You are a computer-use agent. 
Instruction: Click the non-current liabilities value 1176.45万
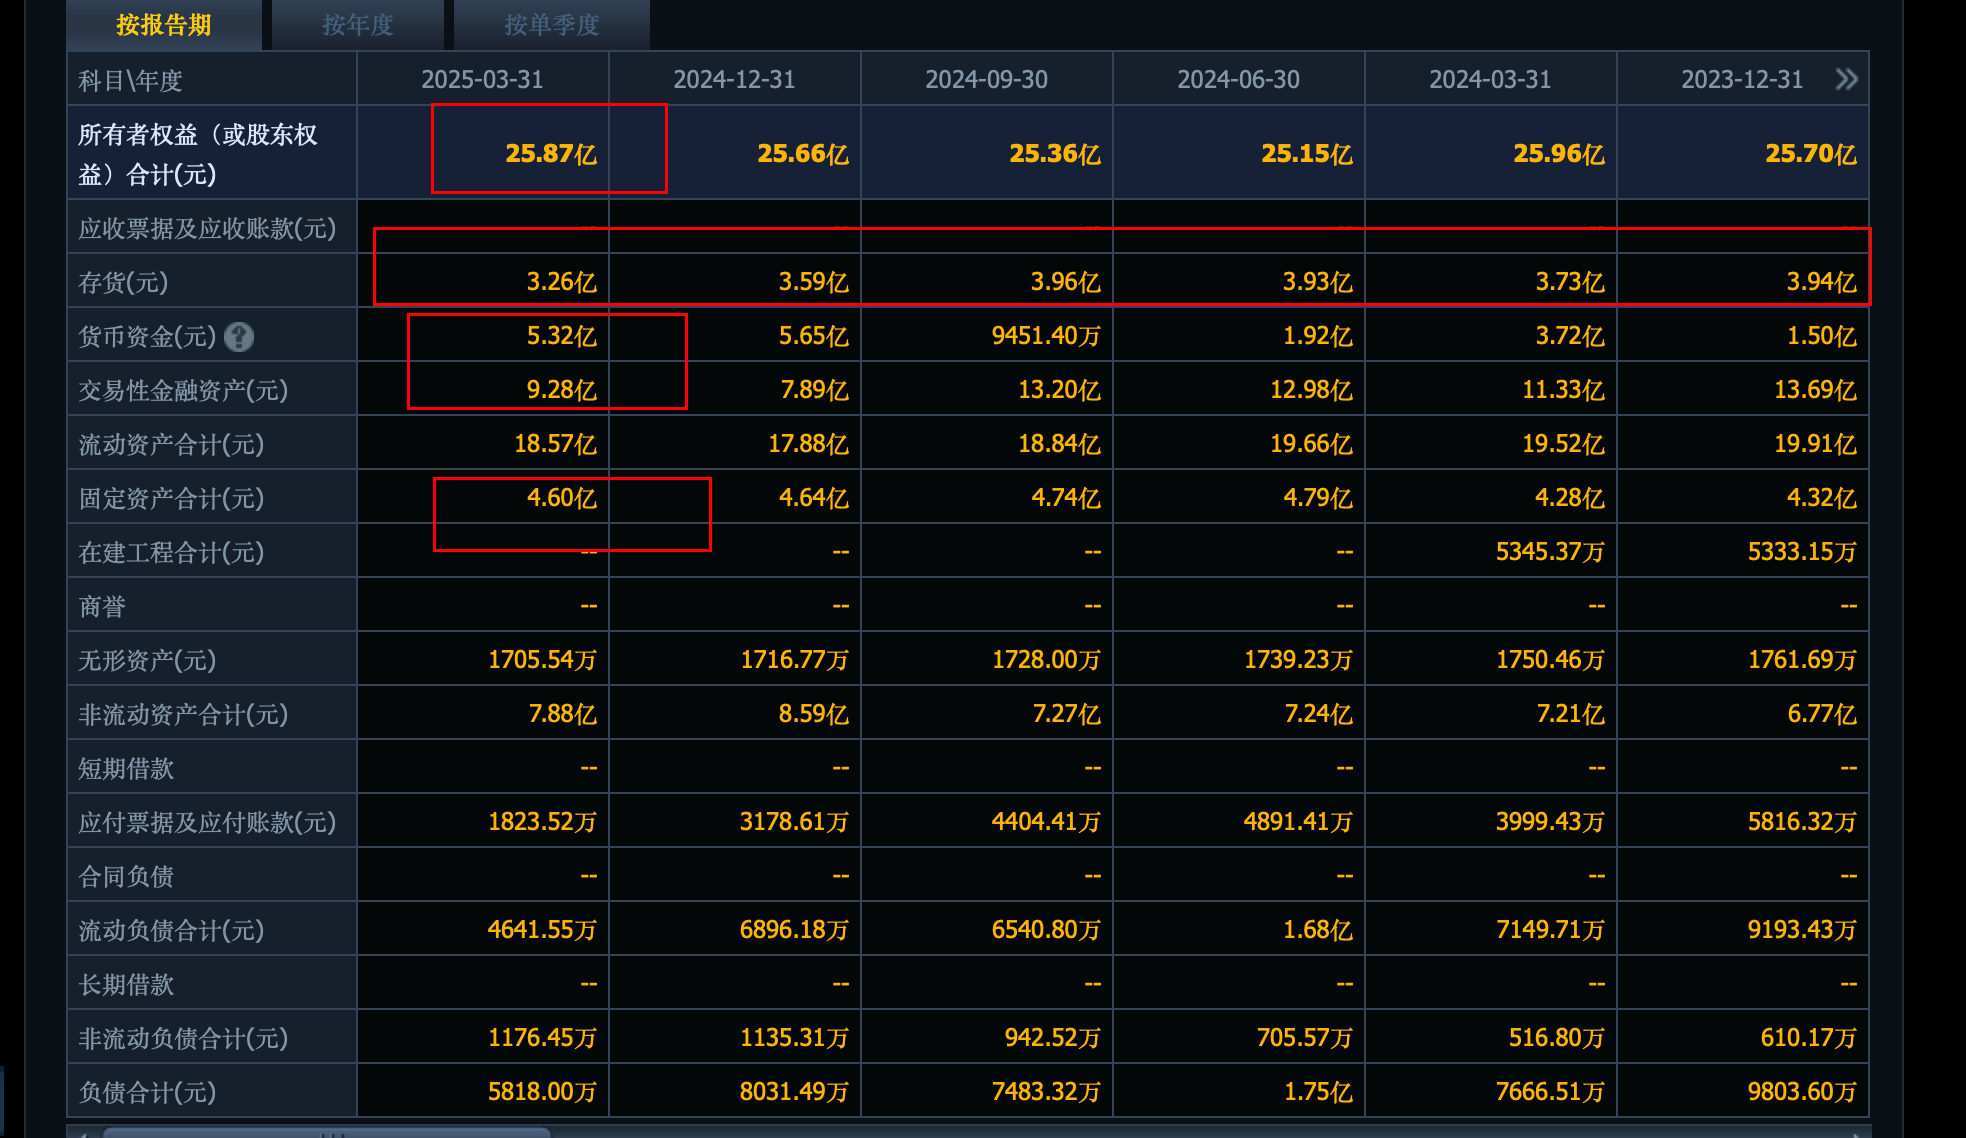[x=542, y=1038]
